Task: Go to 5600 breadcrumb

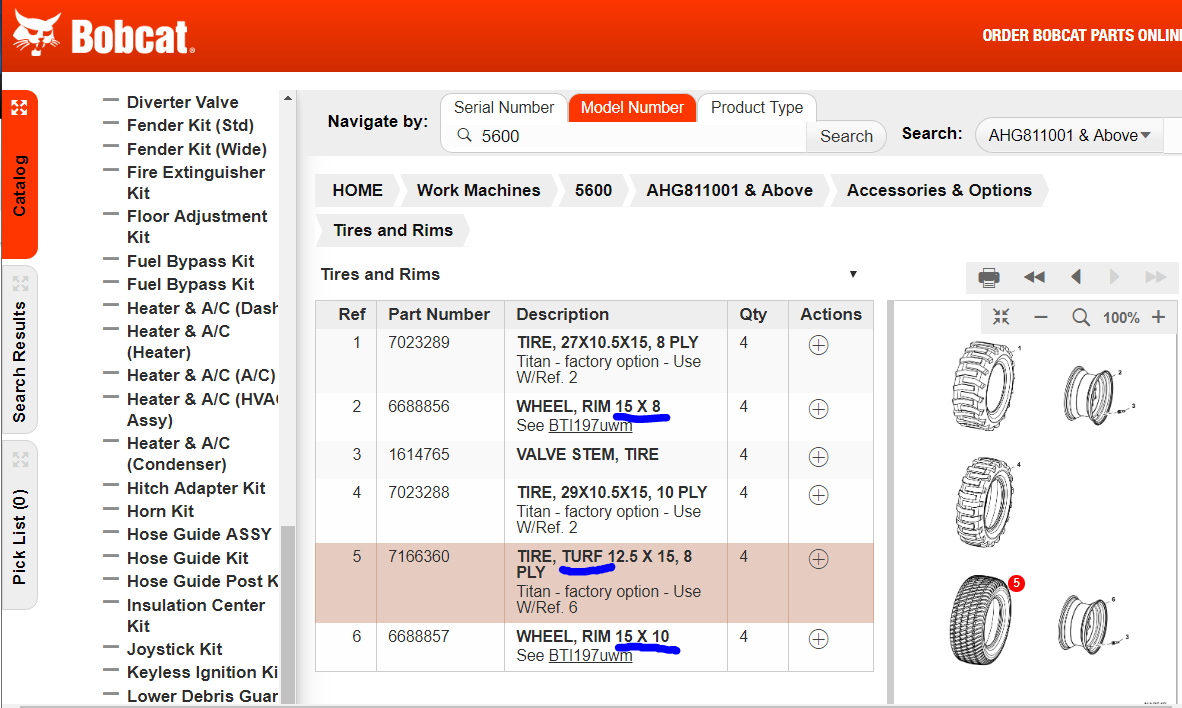Action: coord(593,190)
